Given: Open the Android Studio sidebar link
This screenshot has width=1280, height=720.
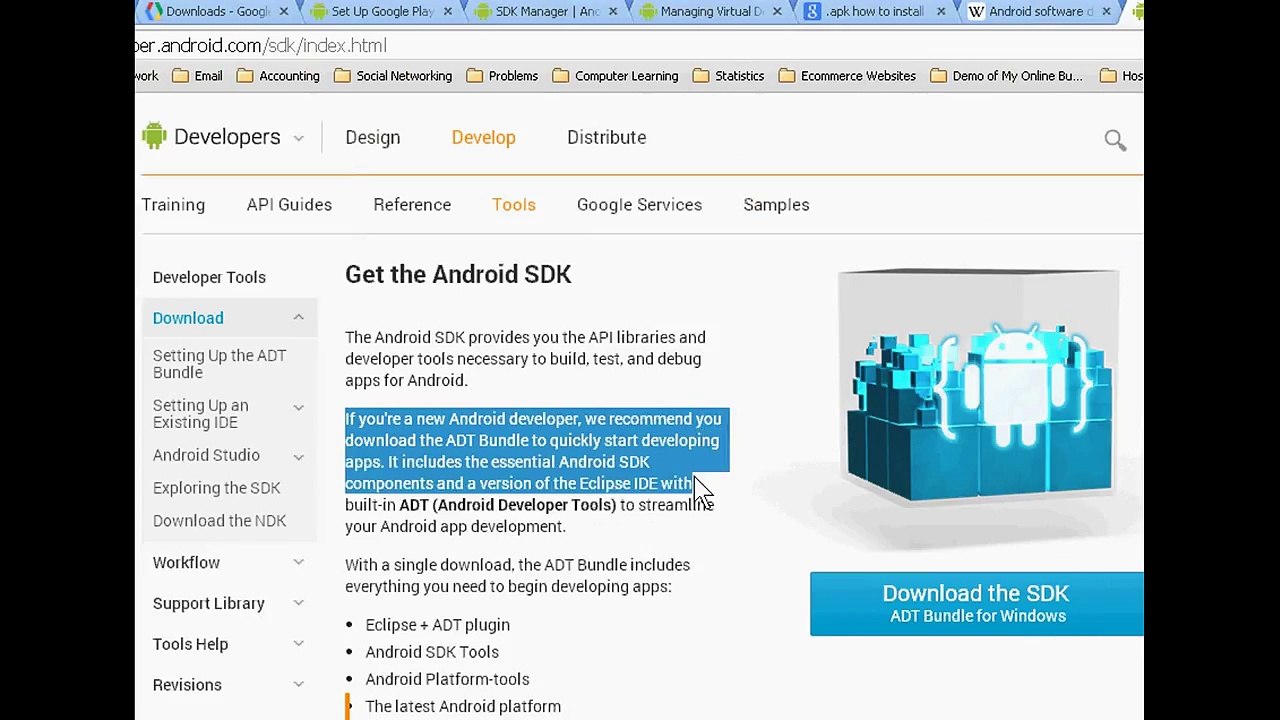Looking at the screenshot, I should coord(206,455).
